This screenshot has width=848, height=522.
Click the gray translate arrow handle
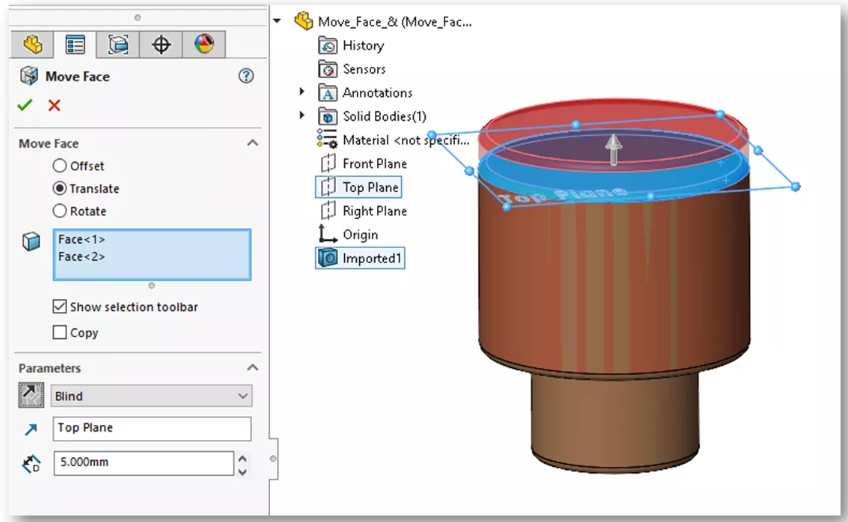(613, 149)
